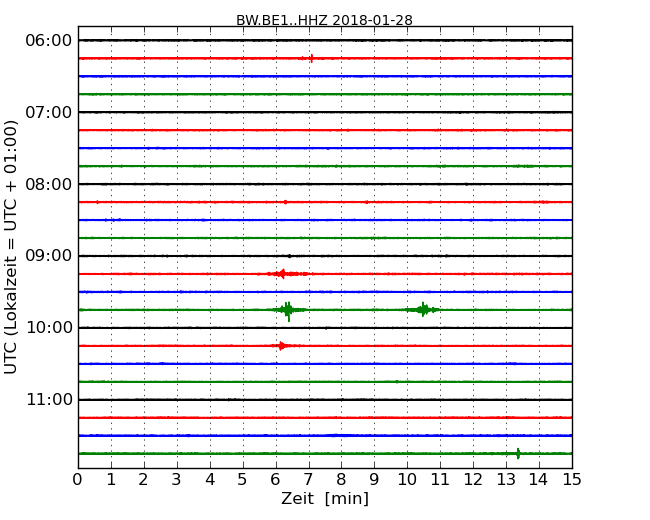Click the large green event near minute 6

click(288, 310)
